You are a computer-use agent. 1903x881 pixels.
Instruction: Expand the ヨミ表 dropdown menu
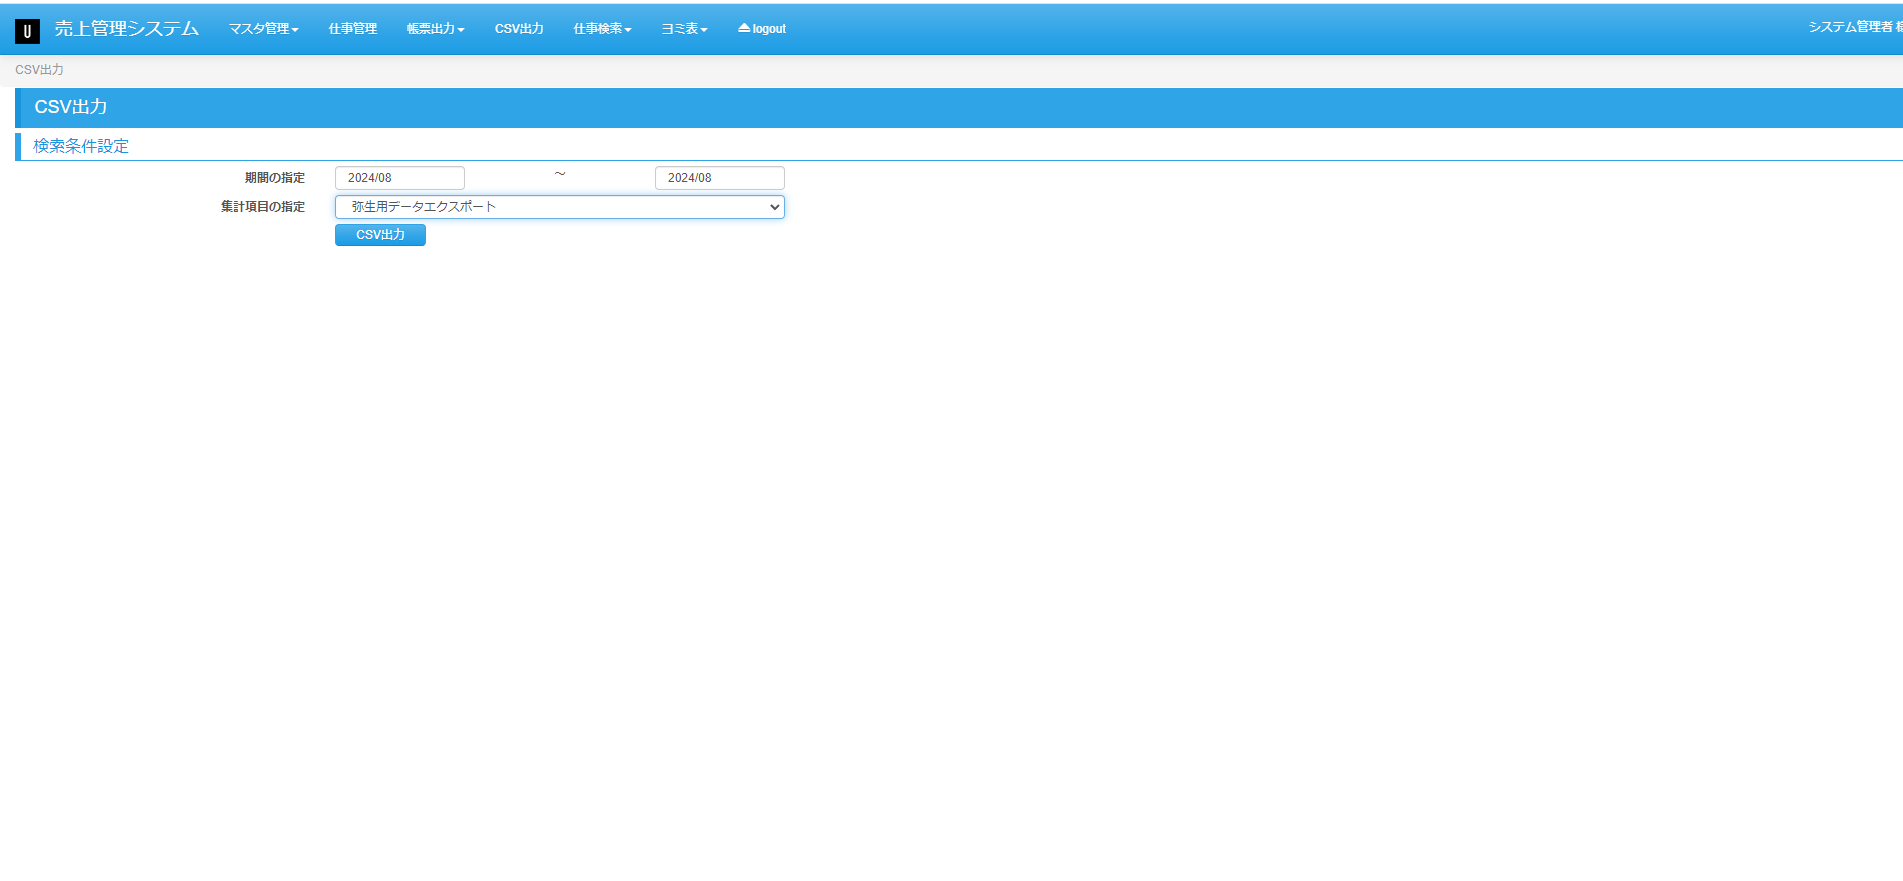tap(684, 29)
